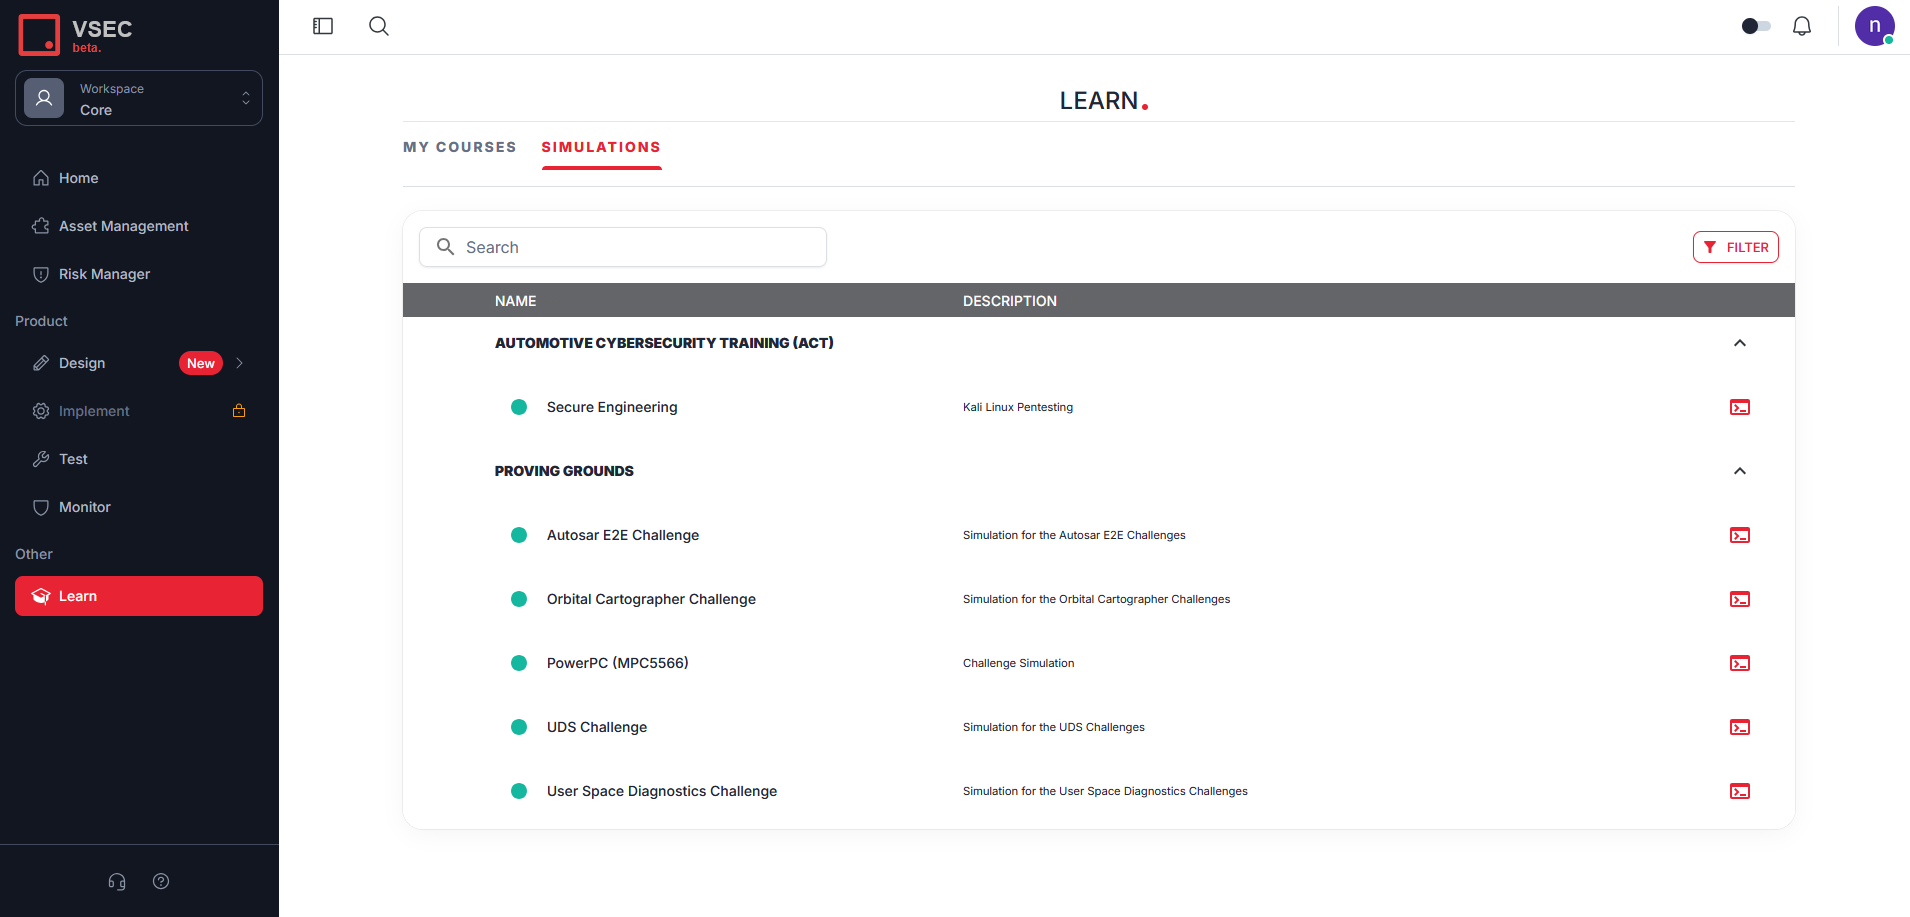Expand the Design submenu chevron
Screen dimensions: 1910x917
tap(240, 363)
